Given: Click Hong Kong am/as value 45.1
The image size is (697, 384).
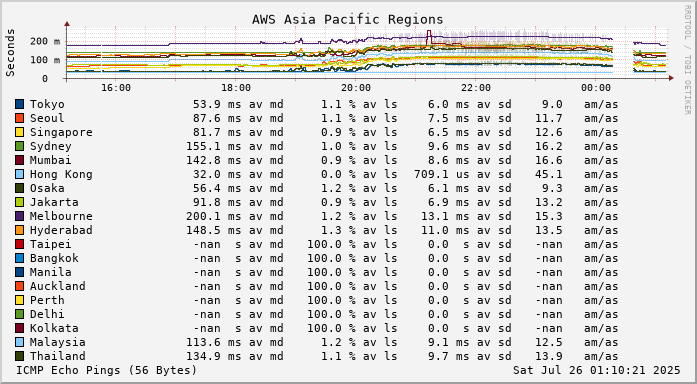Looking at the screenshot, I should 549,174.
